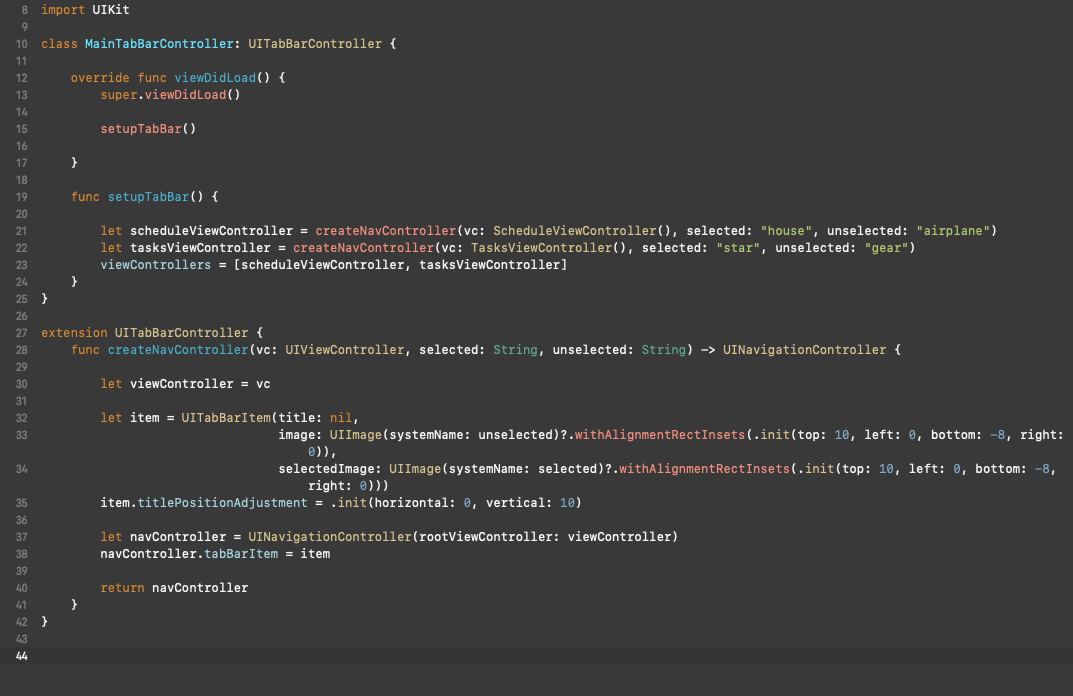Click 'navController' after return on line 40
Image resolution: width=1073 pixels, height=696 pixels.
[x=200, y=588]
